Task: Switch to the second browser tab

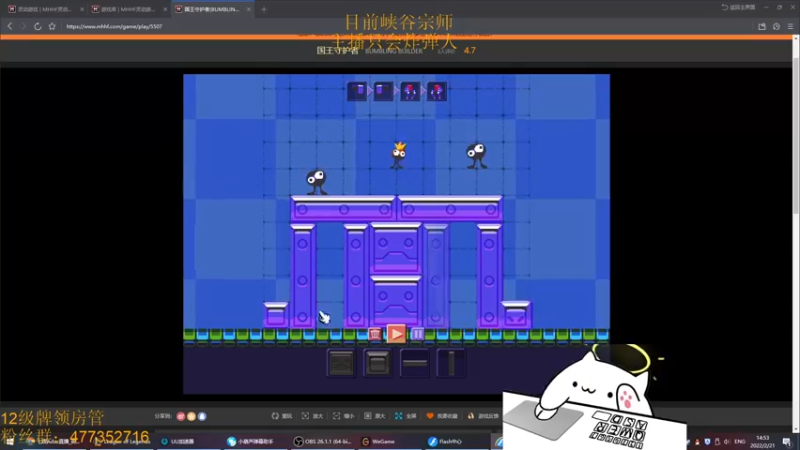Action: coord(128,9)
